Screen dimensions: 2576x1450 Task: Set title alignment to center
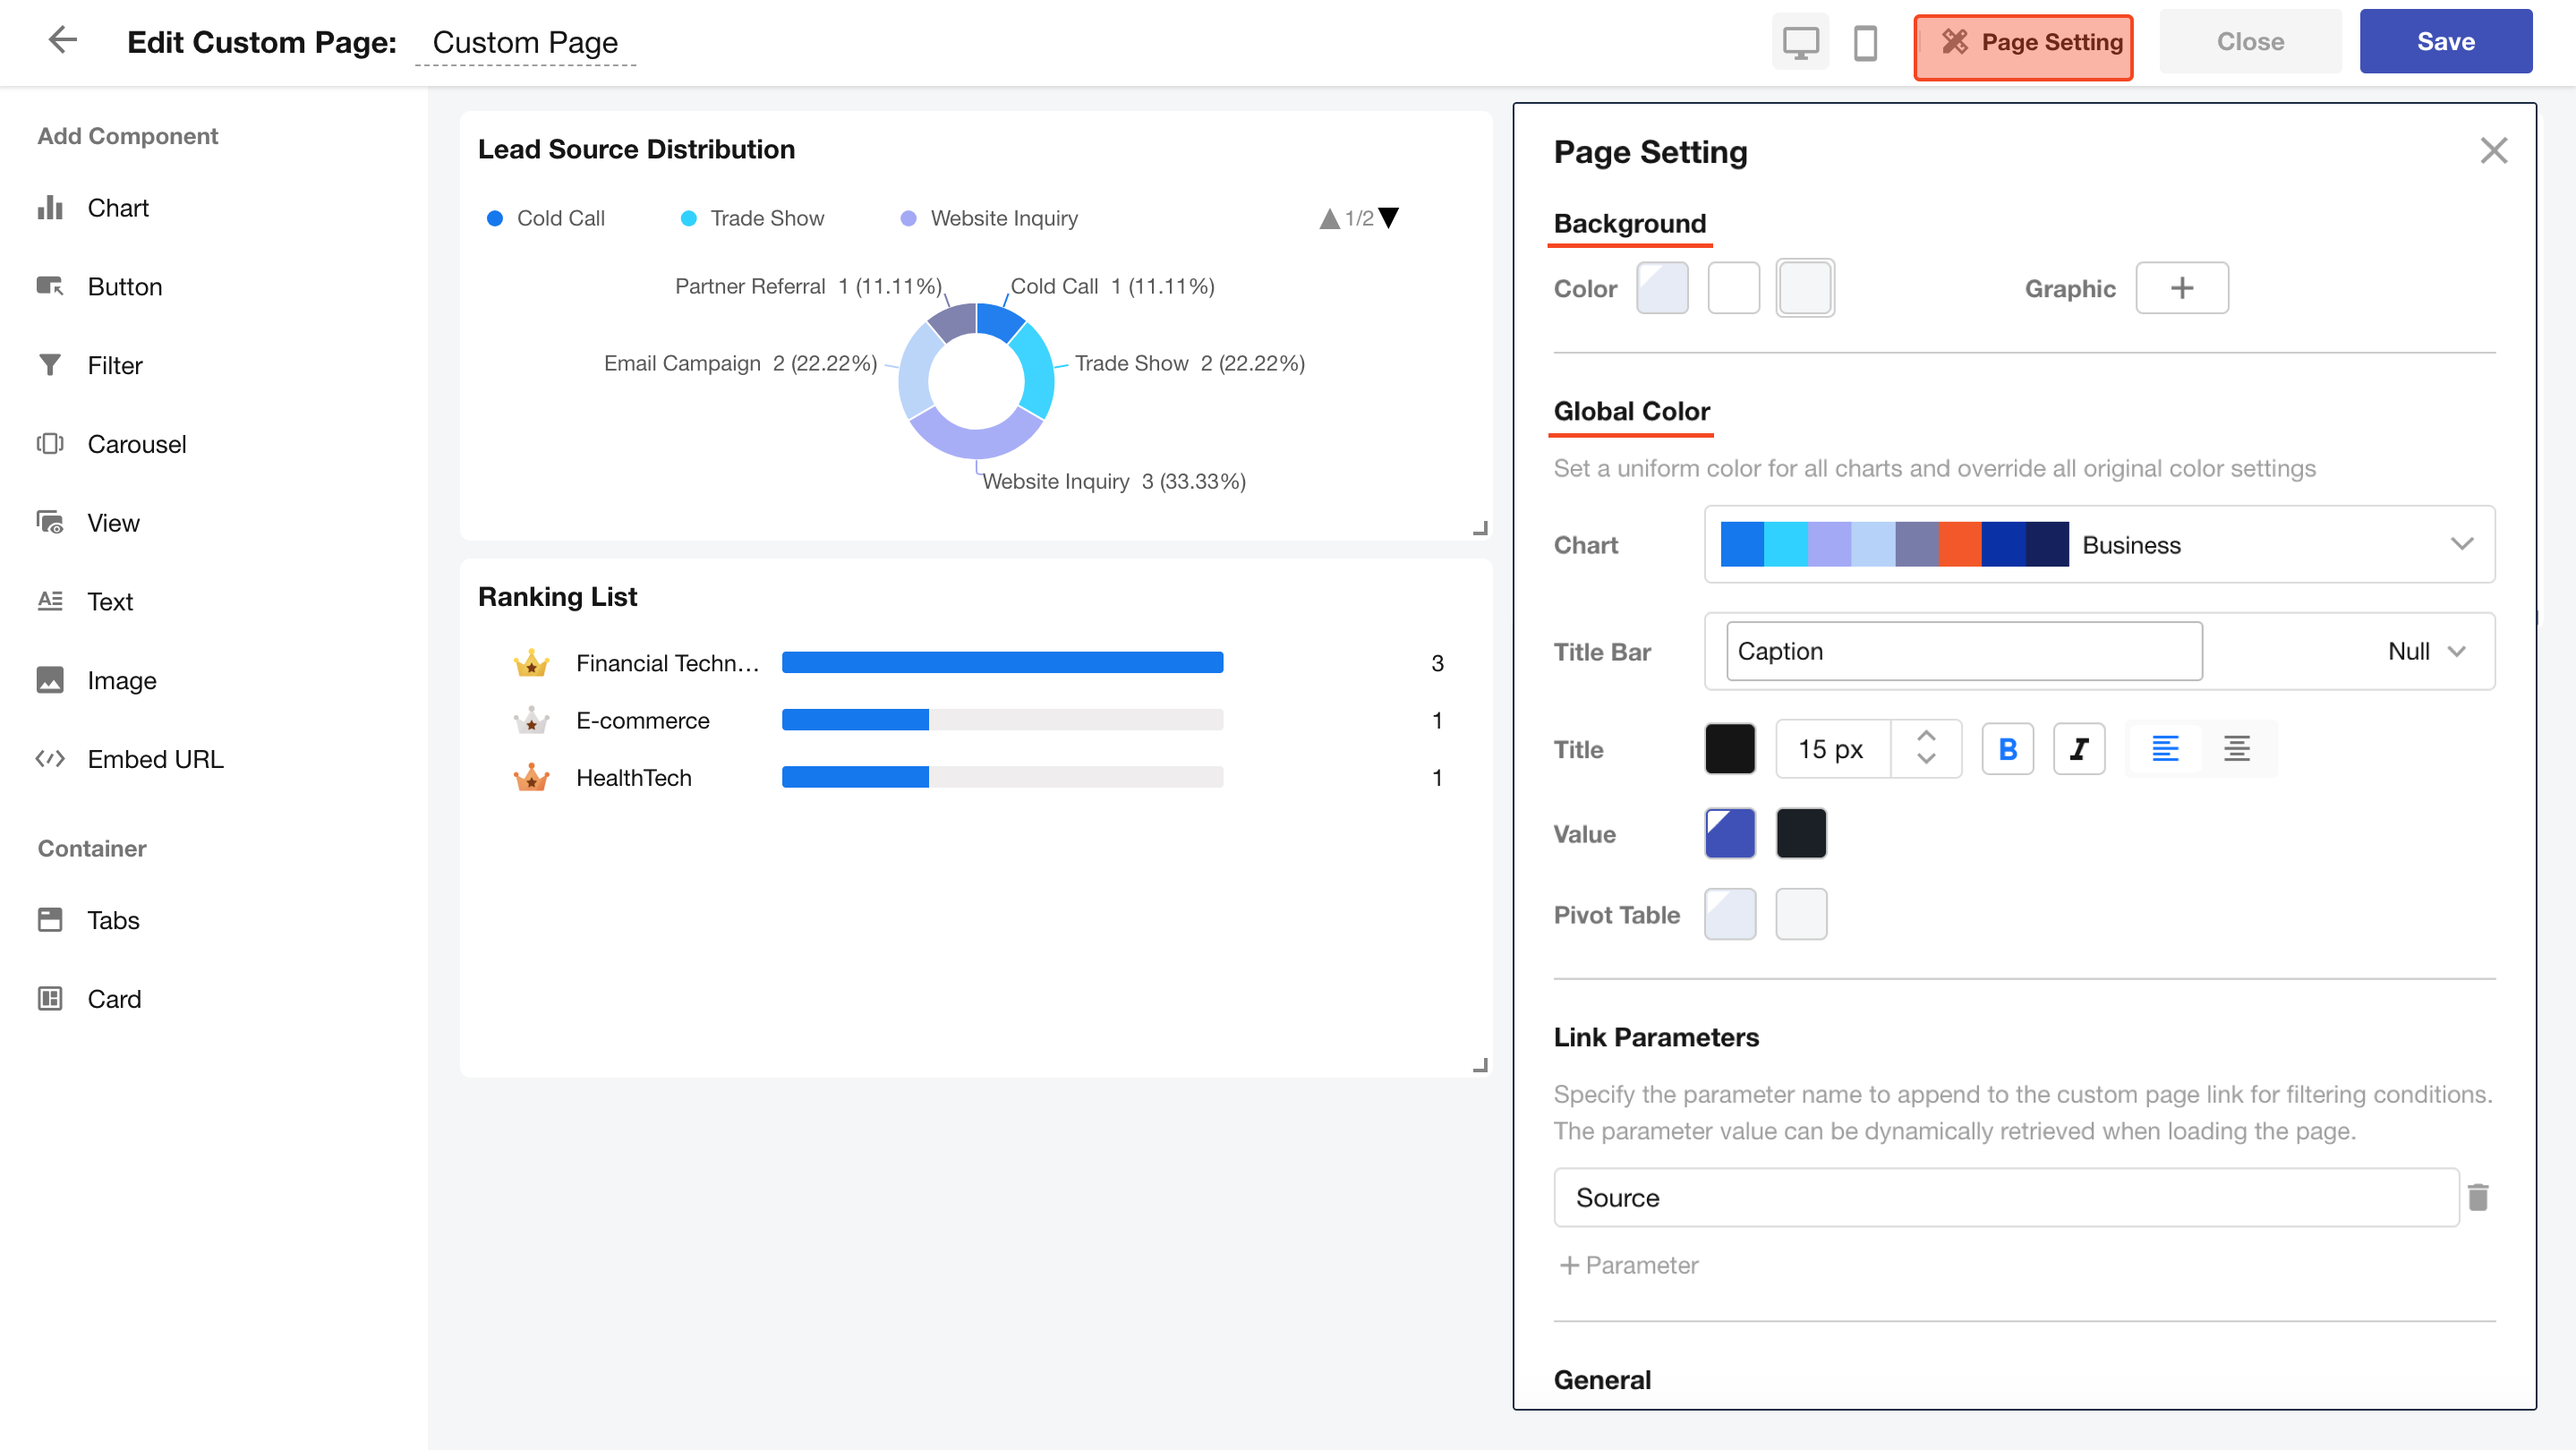(2236, 749)
